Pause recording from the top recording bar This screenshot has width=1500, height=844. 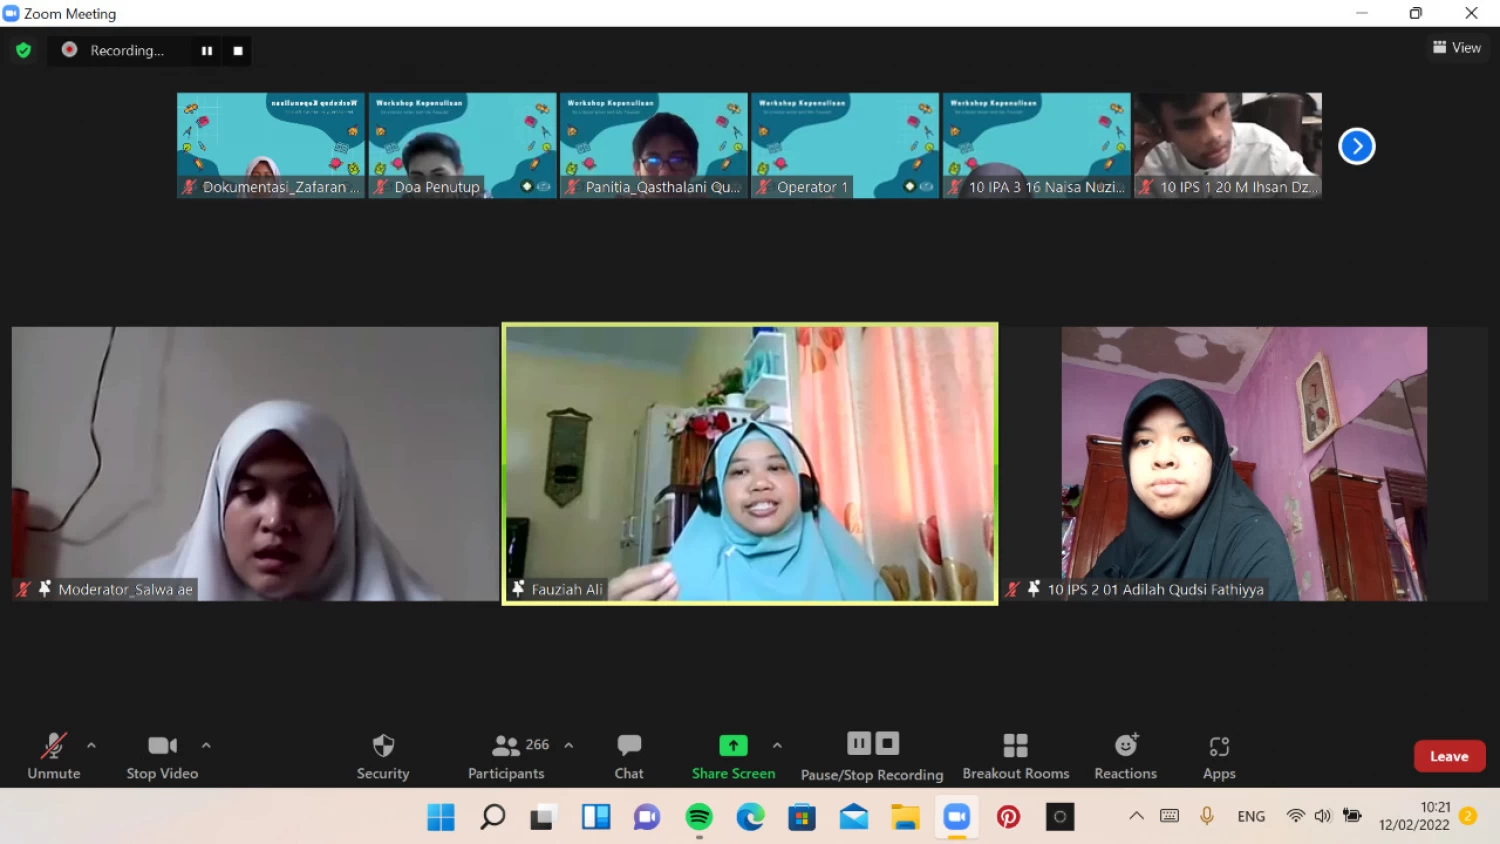pos(207,51)
